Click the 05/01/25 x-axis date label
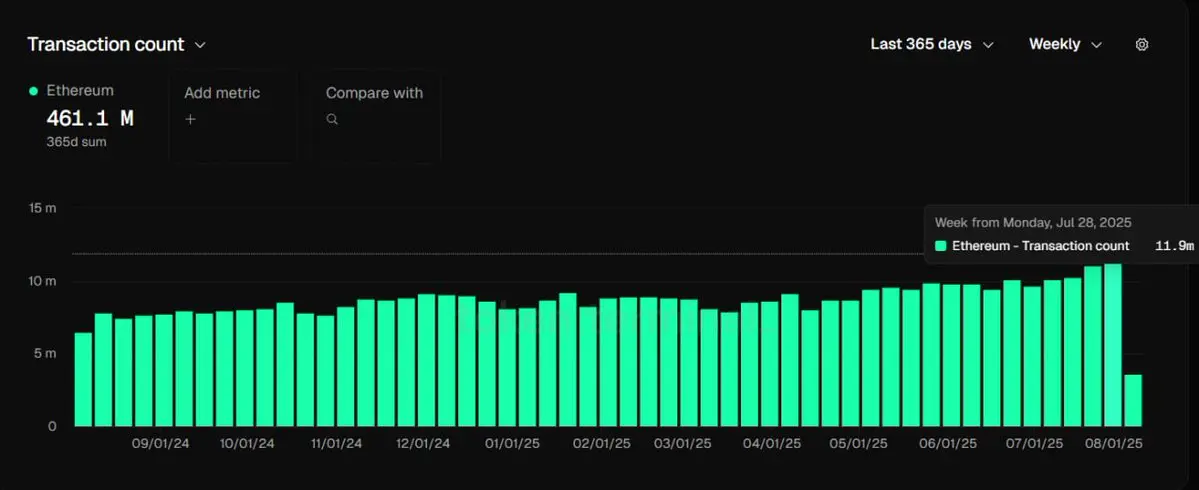 859,444
